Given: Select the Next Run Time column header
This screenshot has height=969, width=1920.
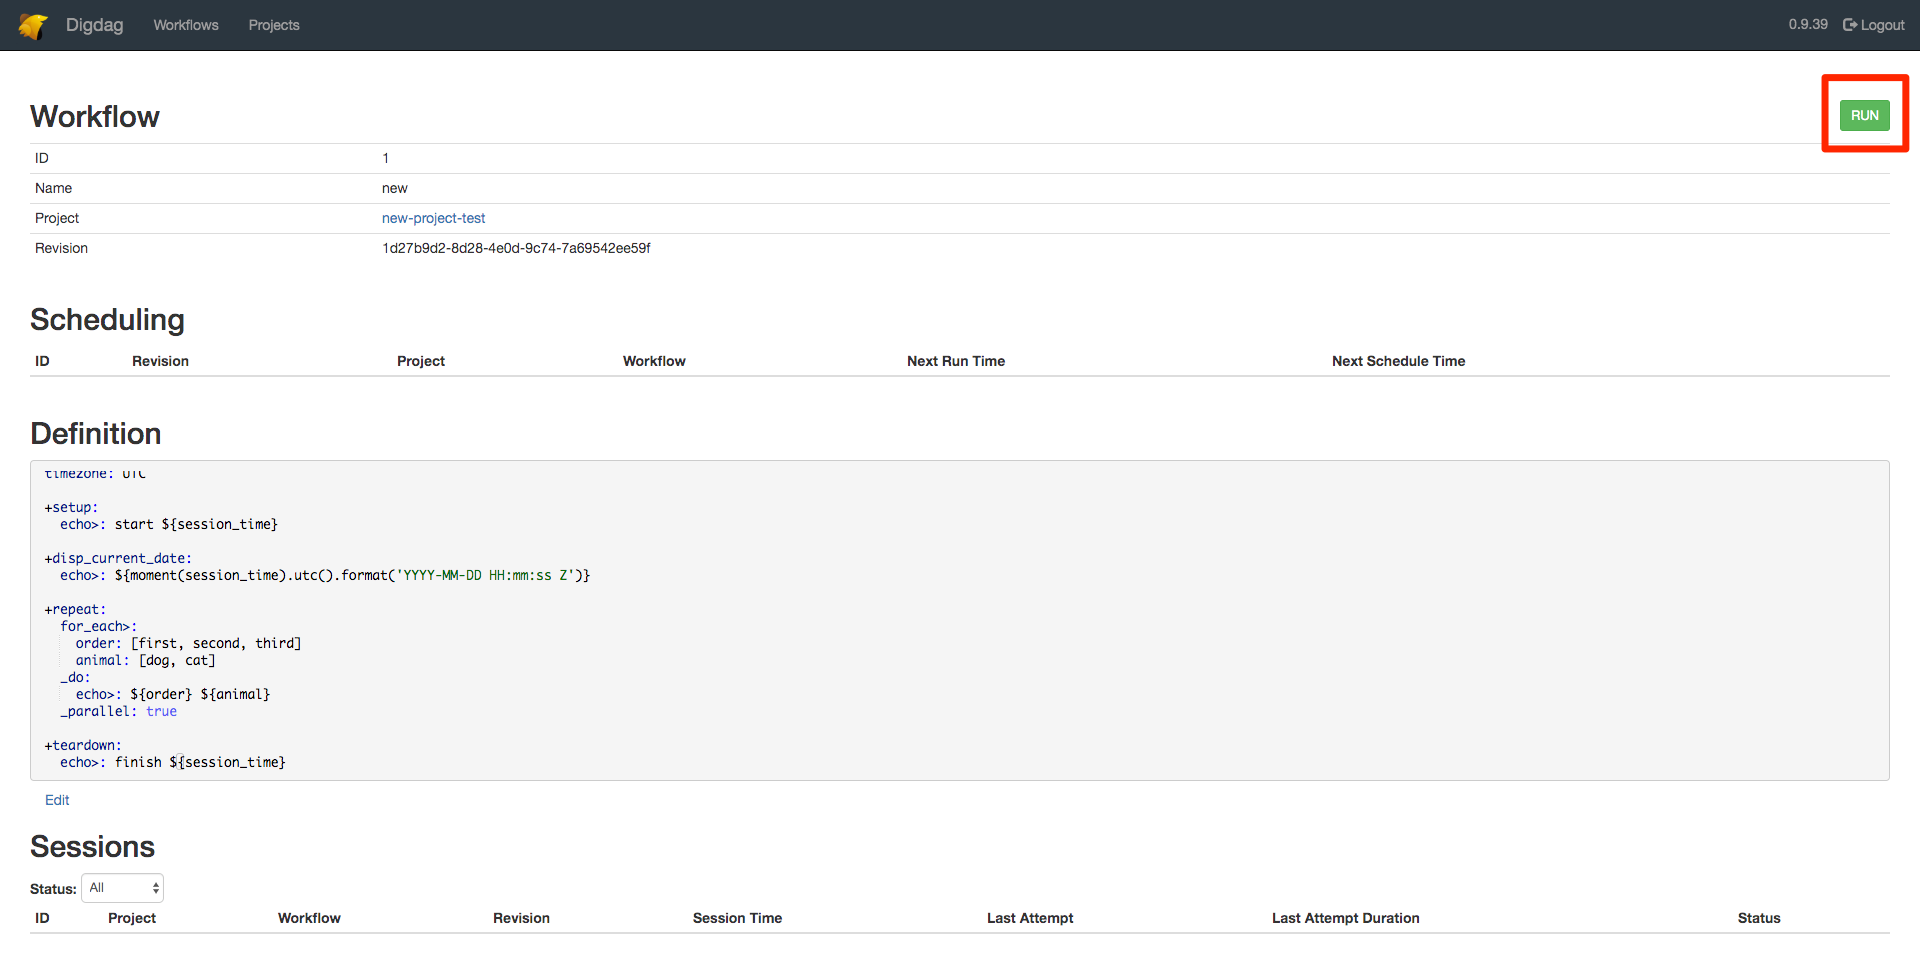Looking at the screenshot, I should [955, 361].
